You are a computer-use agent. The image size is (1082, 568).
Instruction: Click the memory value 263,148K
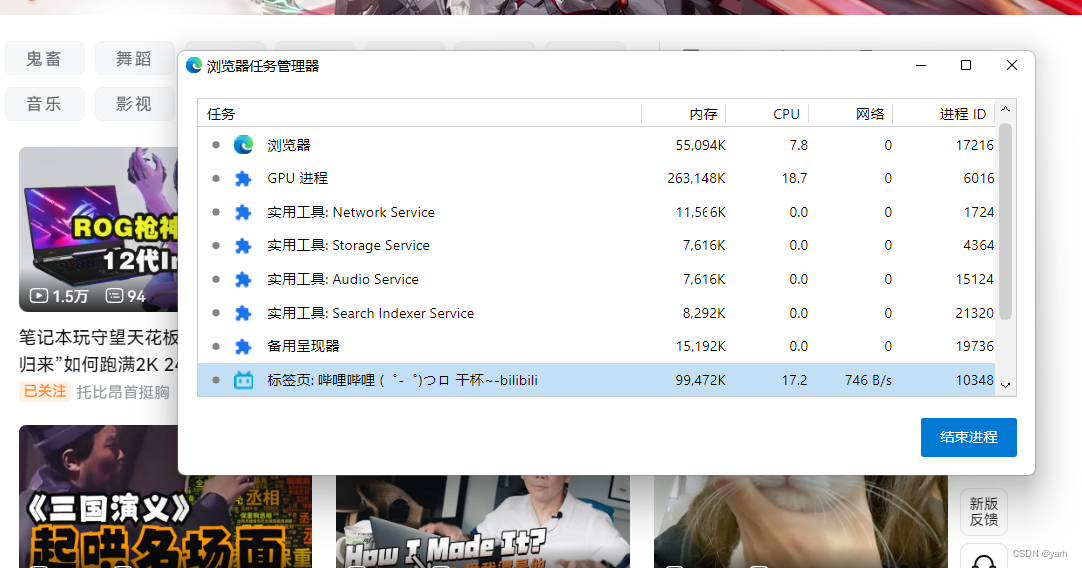(x=696, y=178)
